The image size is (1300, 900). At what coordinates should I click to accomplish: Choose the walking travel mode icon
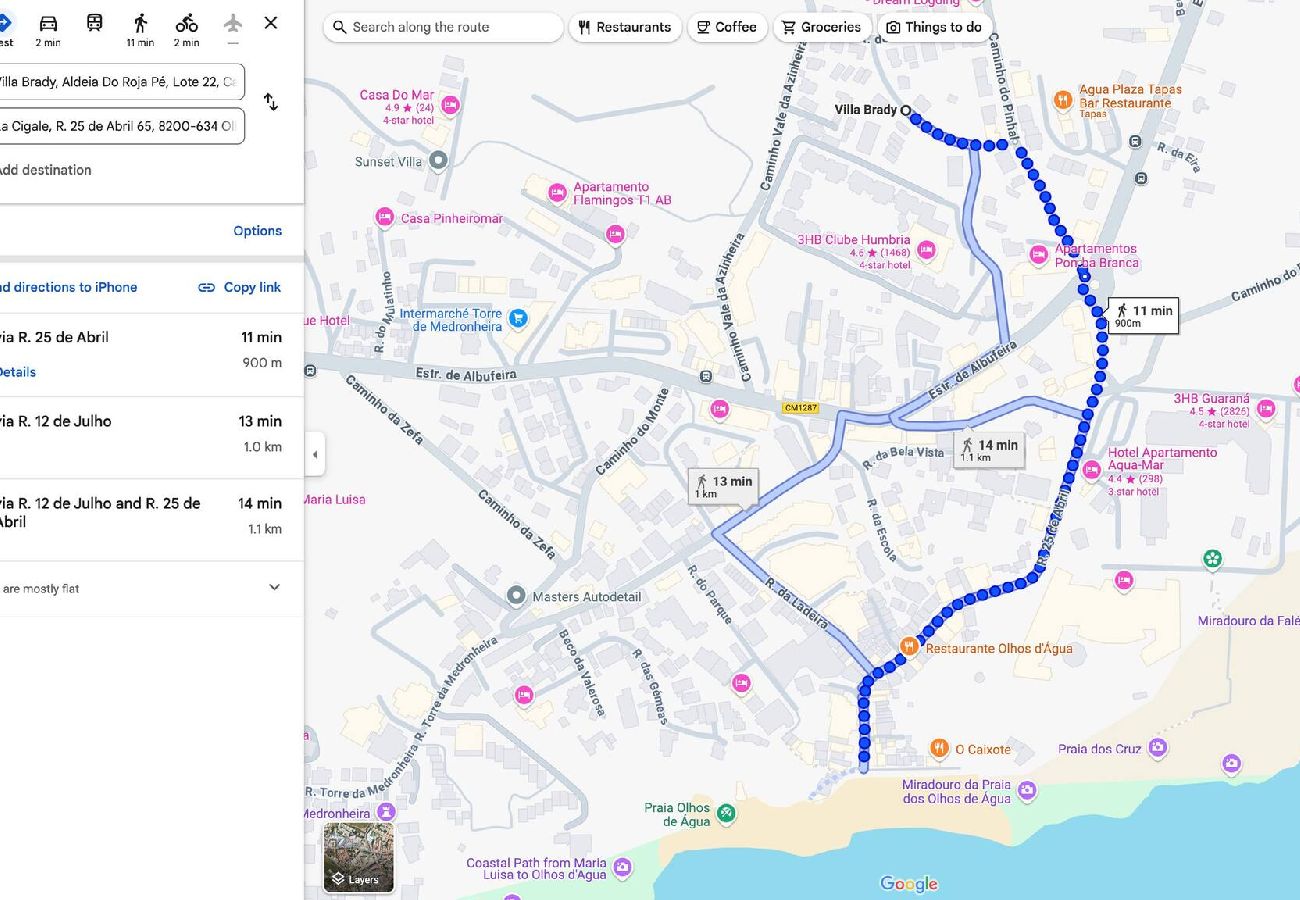pyautogui.click(x=140, y=24)
